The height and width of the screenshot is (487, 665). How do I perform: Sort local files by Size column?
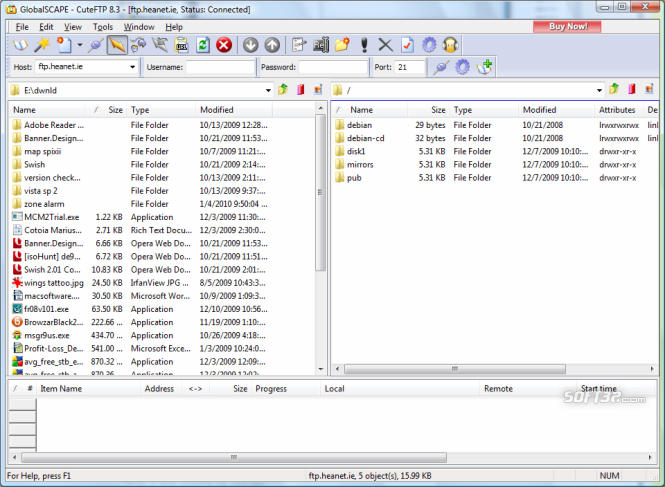[x=106, y=110]
